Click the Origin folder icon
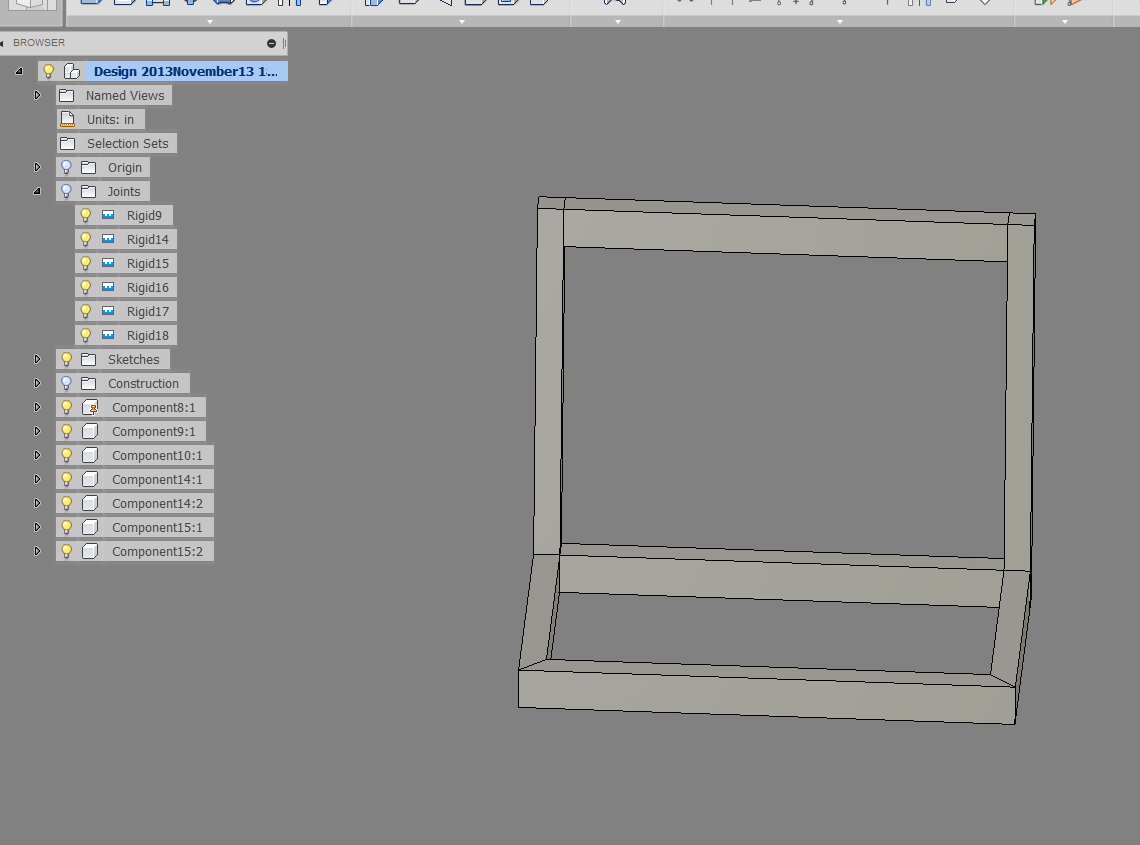The height and width of the screenshot is (845, 1140). tap(89, 167)
